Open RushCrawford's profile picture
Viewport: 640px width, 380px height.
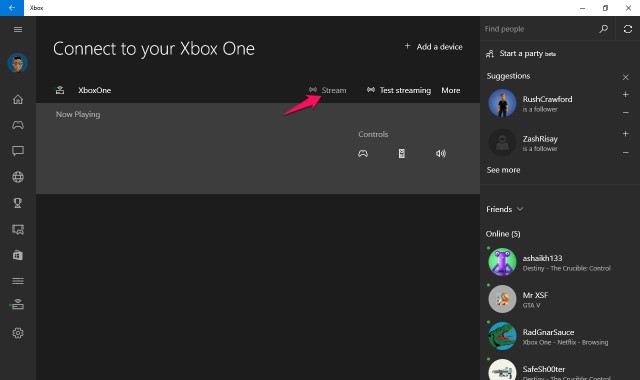pos(502,103)
